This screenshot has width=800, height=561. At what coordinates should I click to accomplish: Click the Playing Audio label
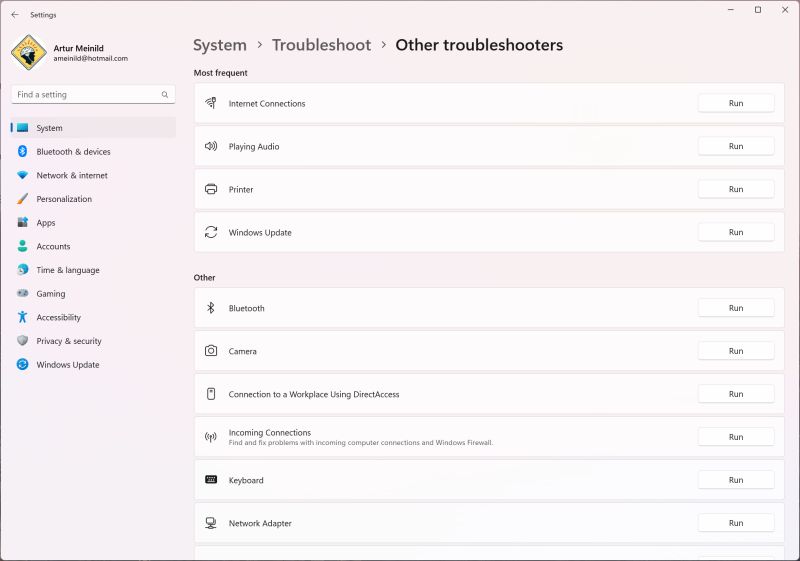click(254, 146)
